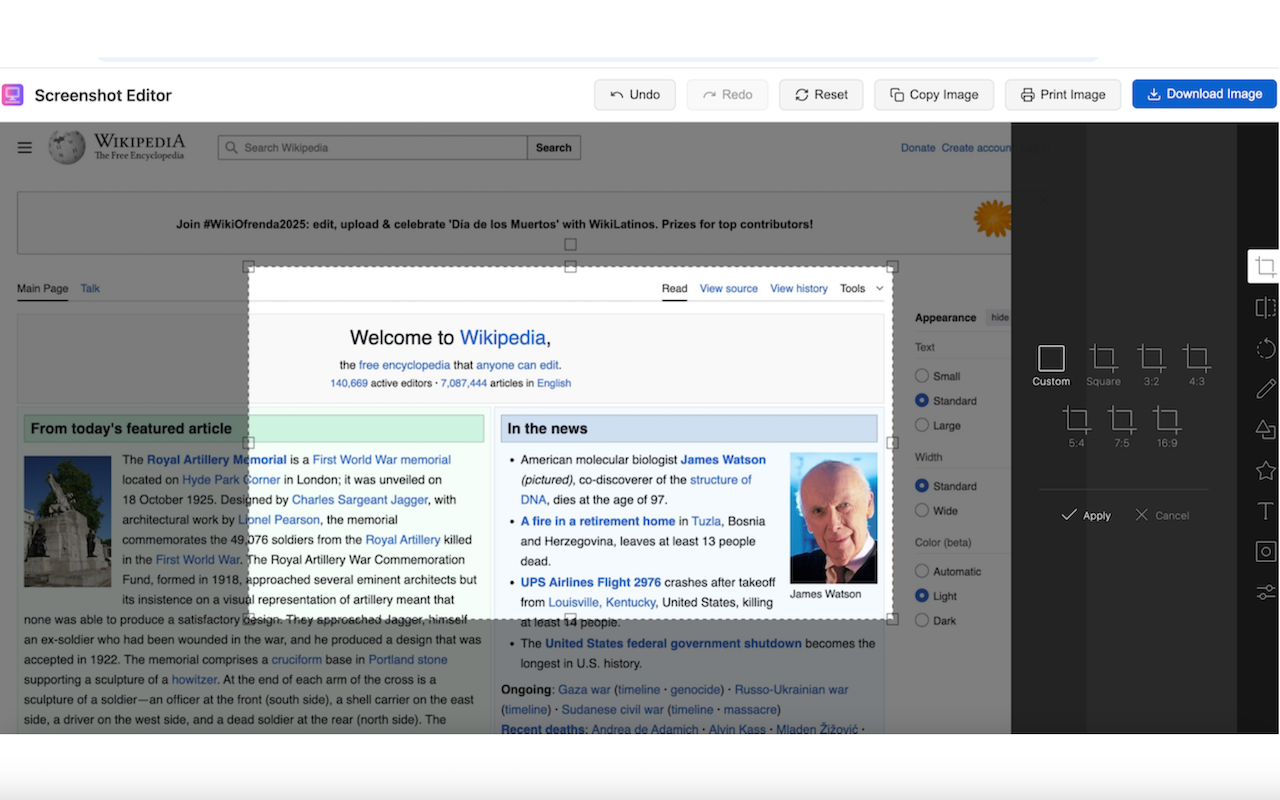Apply the crop selection
Image resolution: width=1280 pixels, height=800 pixels.
(1086, 515)
